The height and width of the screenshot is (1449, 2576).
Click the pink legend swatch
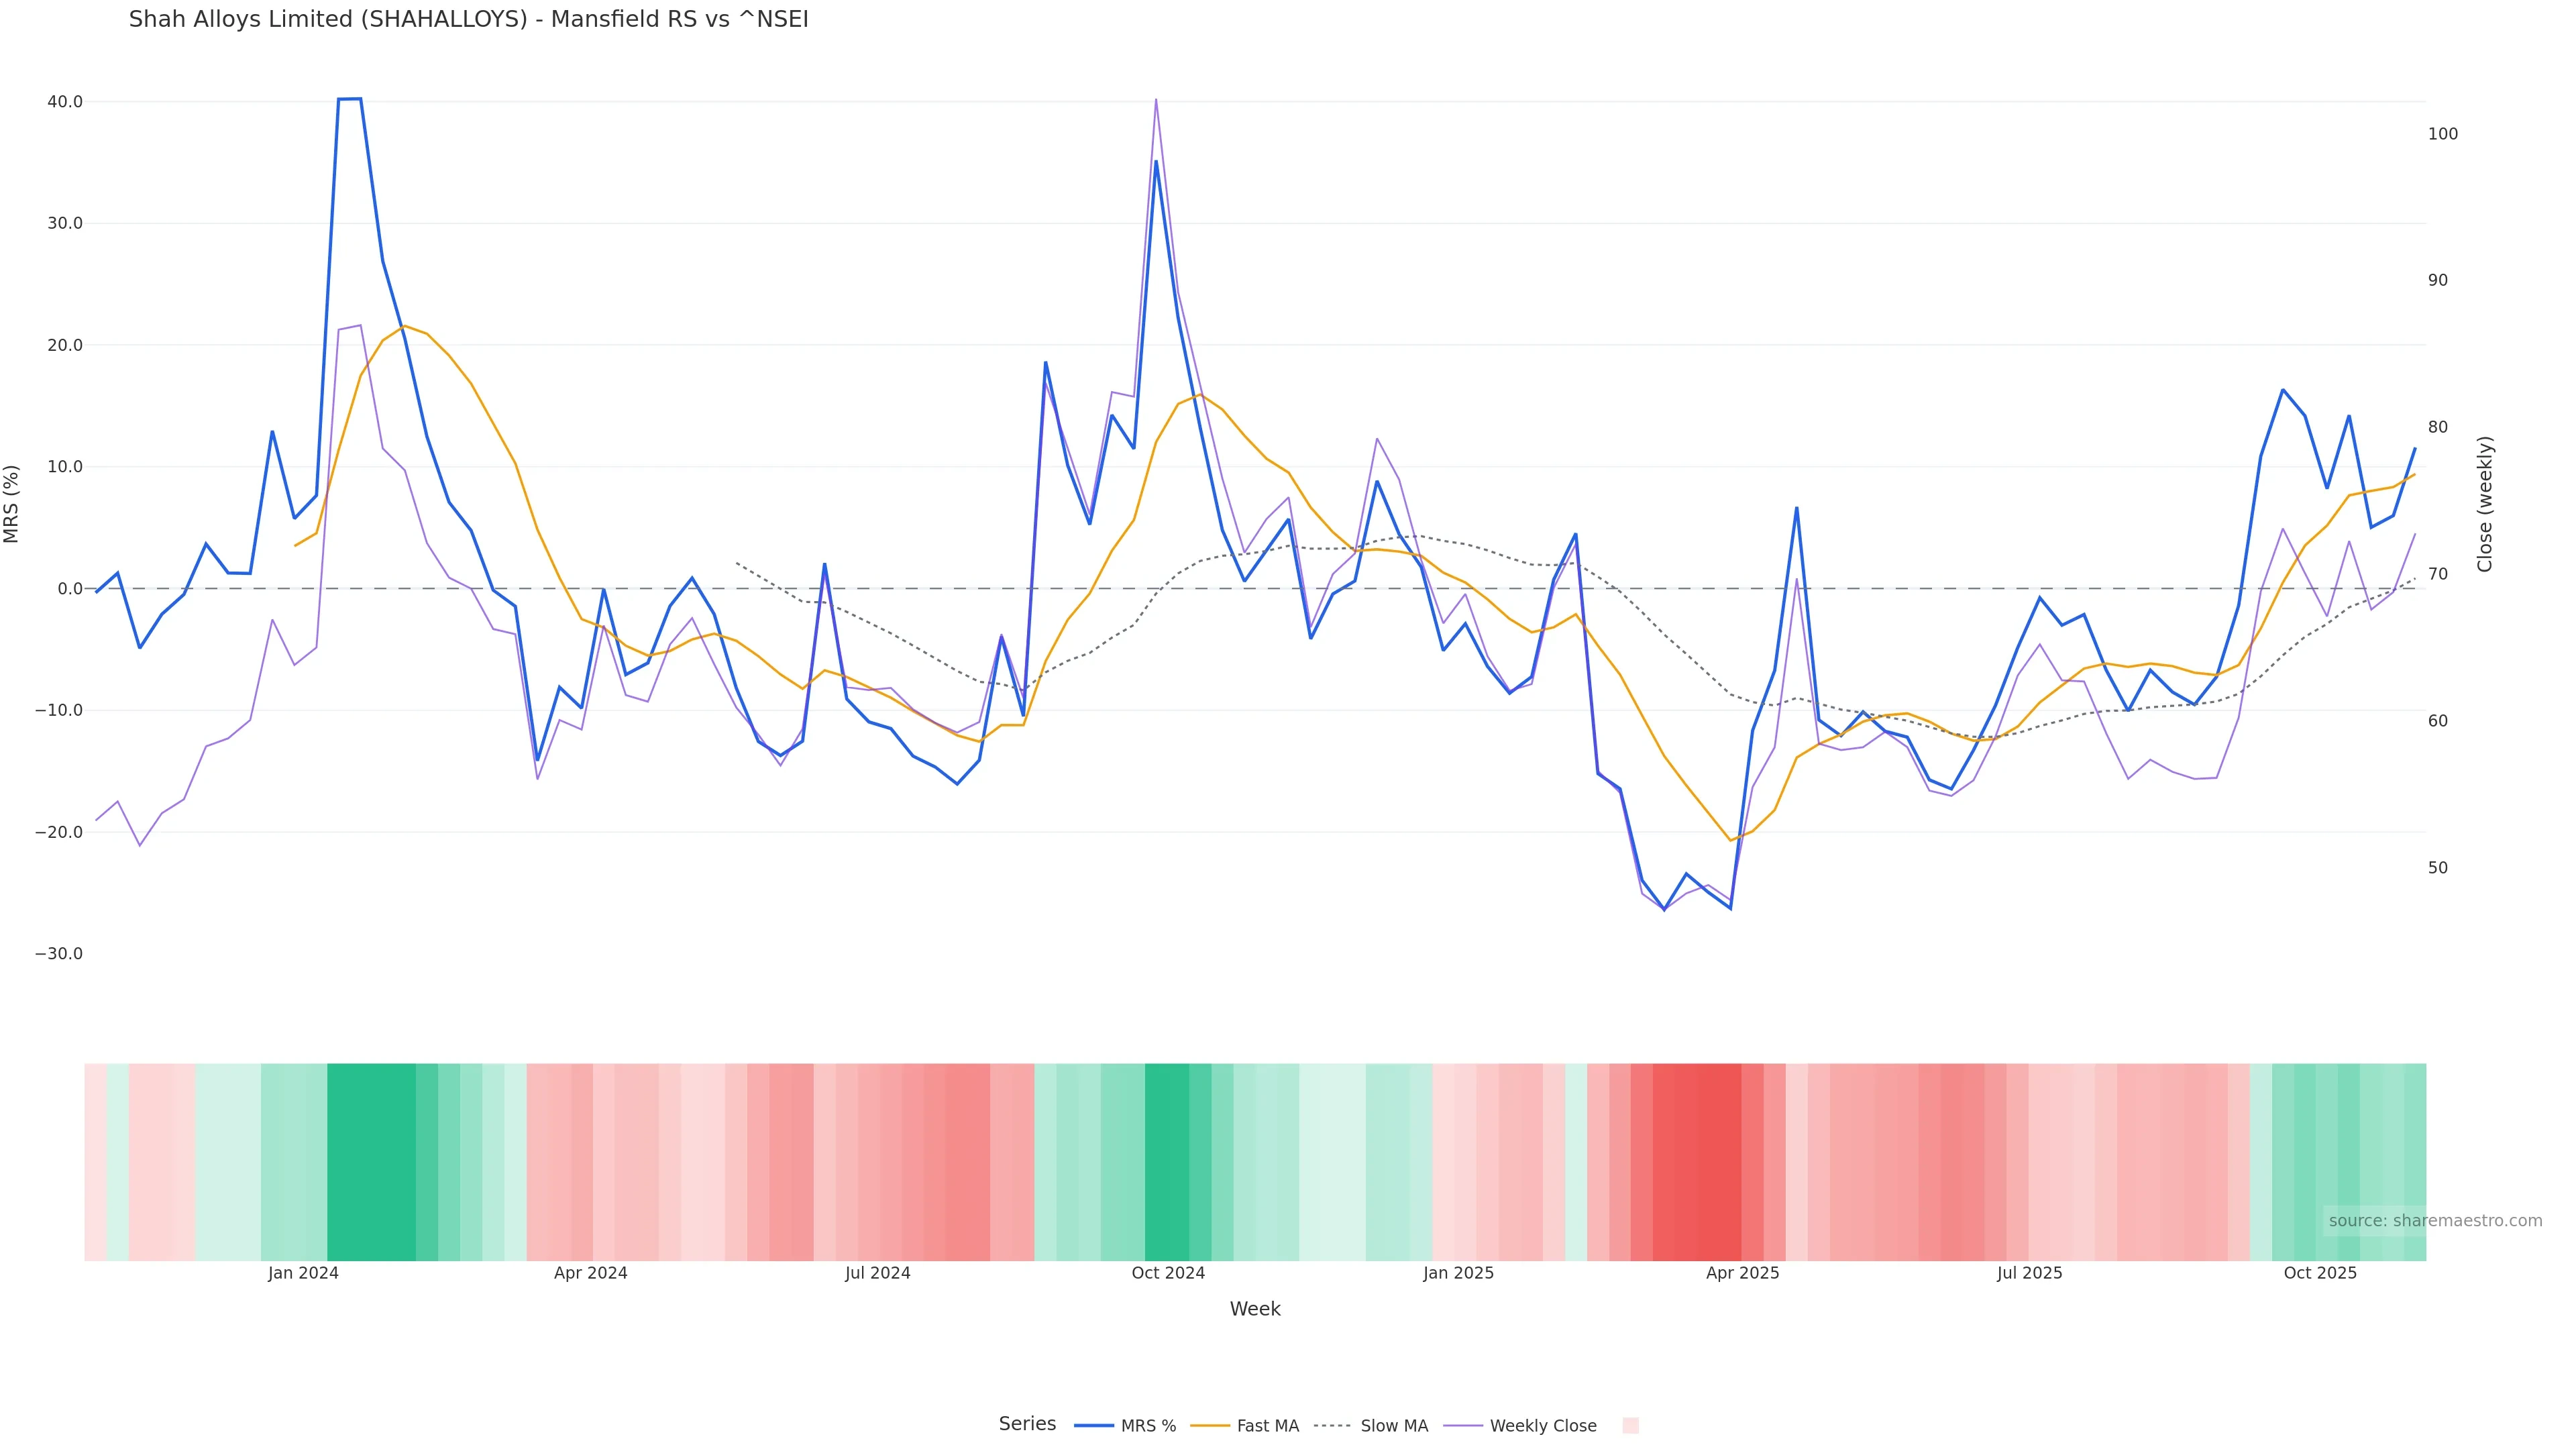pyautogui.click(x=1630, y=1426)
